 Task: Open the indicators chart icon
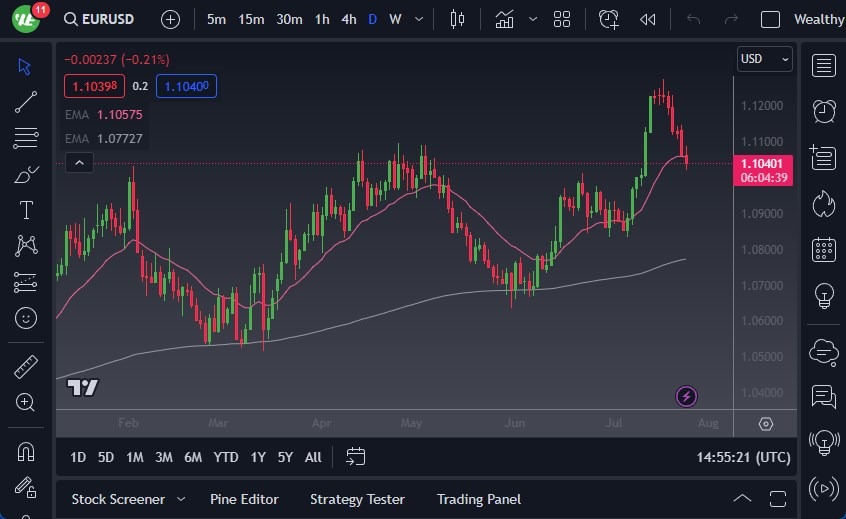tap(505, 19)
